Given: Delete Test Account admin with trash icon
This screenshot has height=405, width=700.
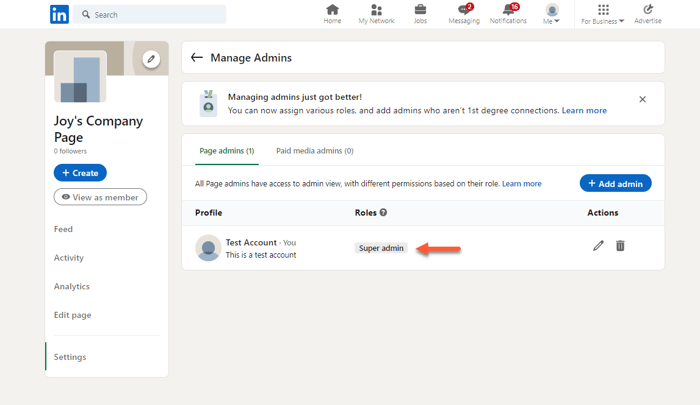Looking at the screenshot, I should tap(620, 246).
